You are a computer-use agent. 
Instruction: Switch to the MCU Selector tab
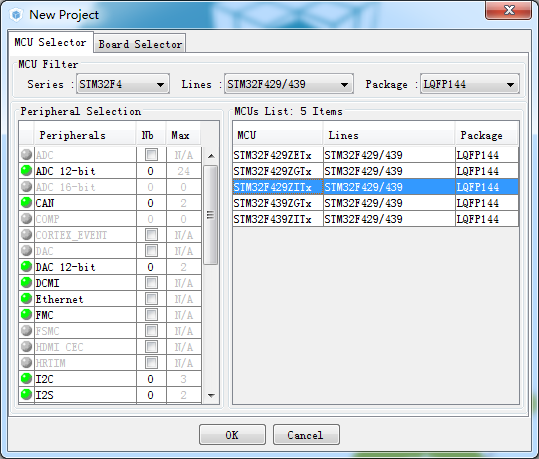[51, 43]
